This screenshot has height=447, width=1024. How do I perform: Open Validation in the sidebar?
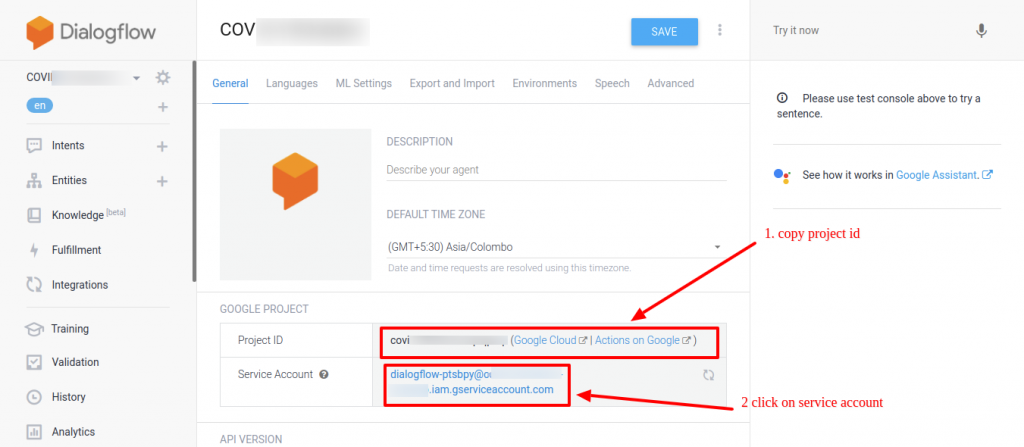(75, 362)
